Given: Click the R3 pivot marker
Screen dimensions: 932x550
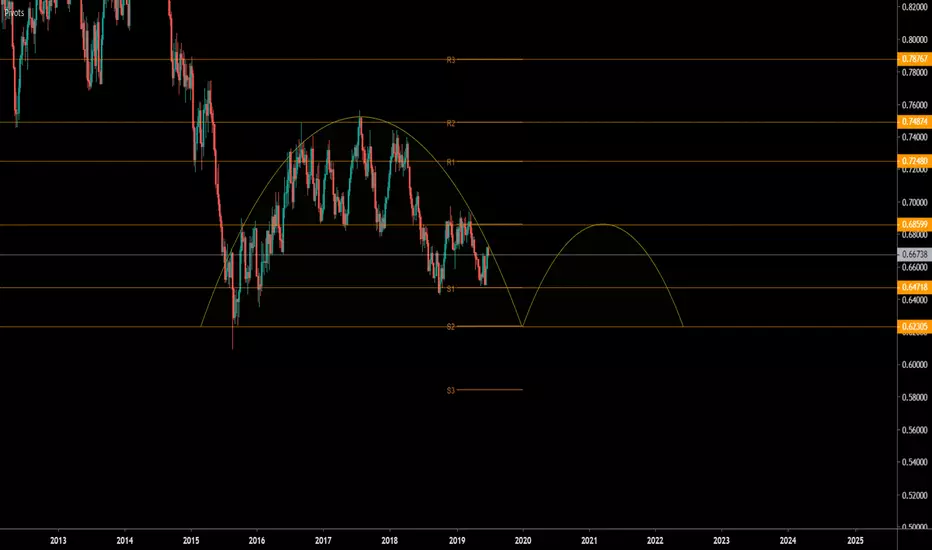Looking at the screenshot, I should [x=451, y=60].
